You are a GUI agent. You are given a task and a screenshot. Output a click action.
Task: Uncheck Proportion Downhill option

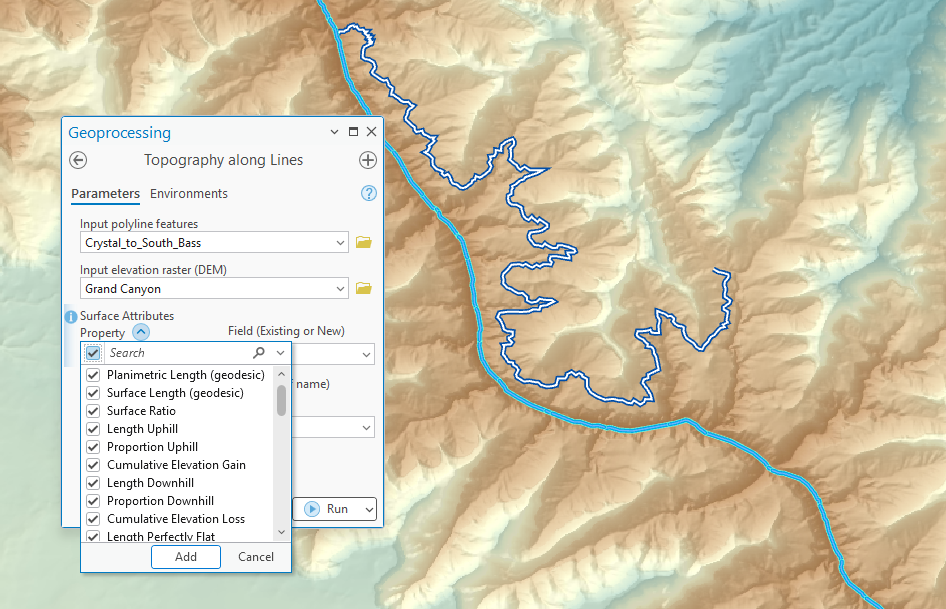point(93,501)
